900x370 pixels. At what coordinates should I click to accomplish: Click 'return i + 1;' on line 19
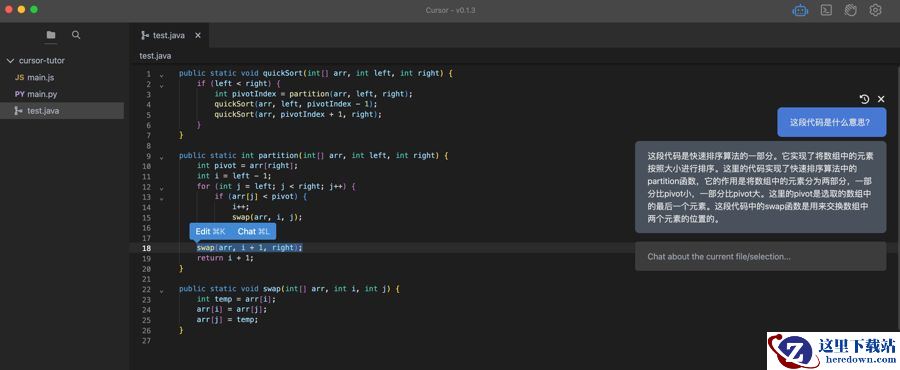[x=225, y=258]
